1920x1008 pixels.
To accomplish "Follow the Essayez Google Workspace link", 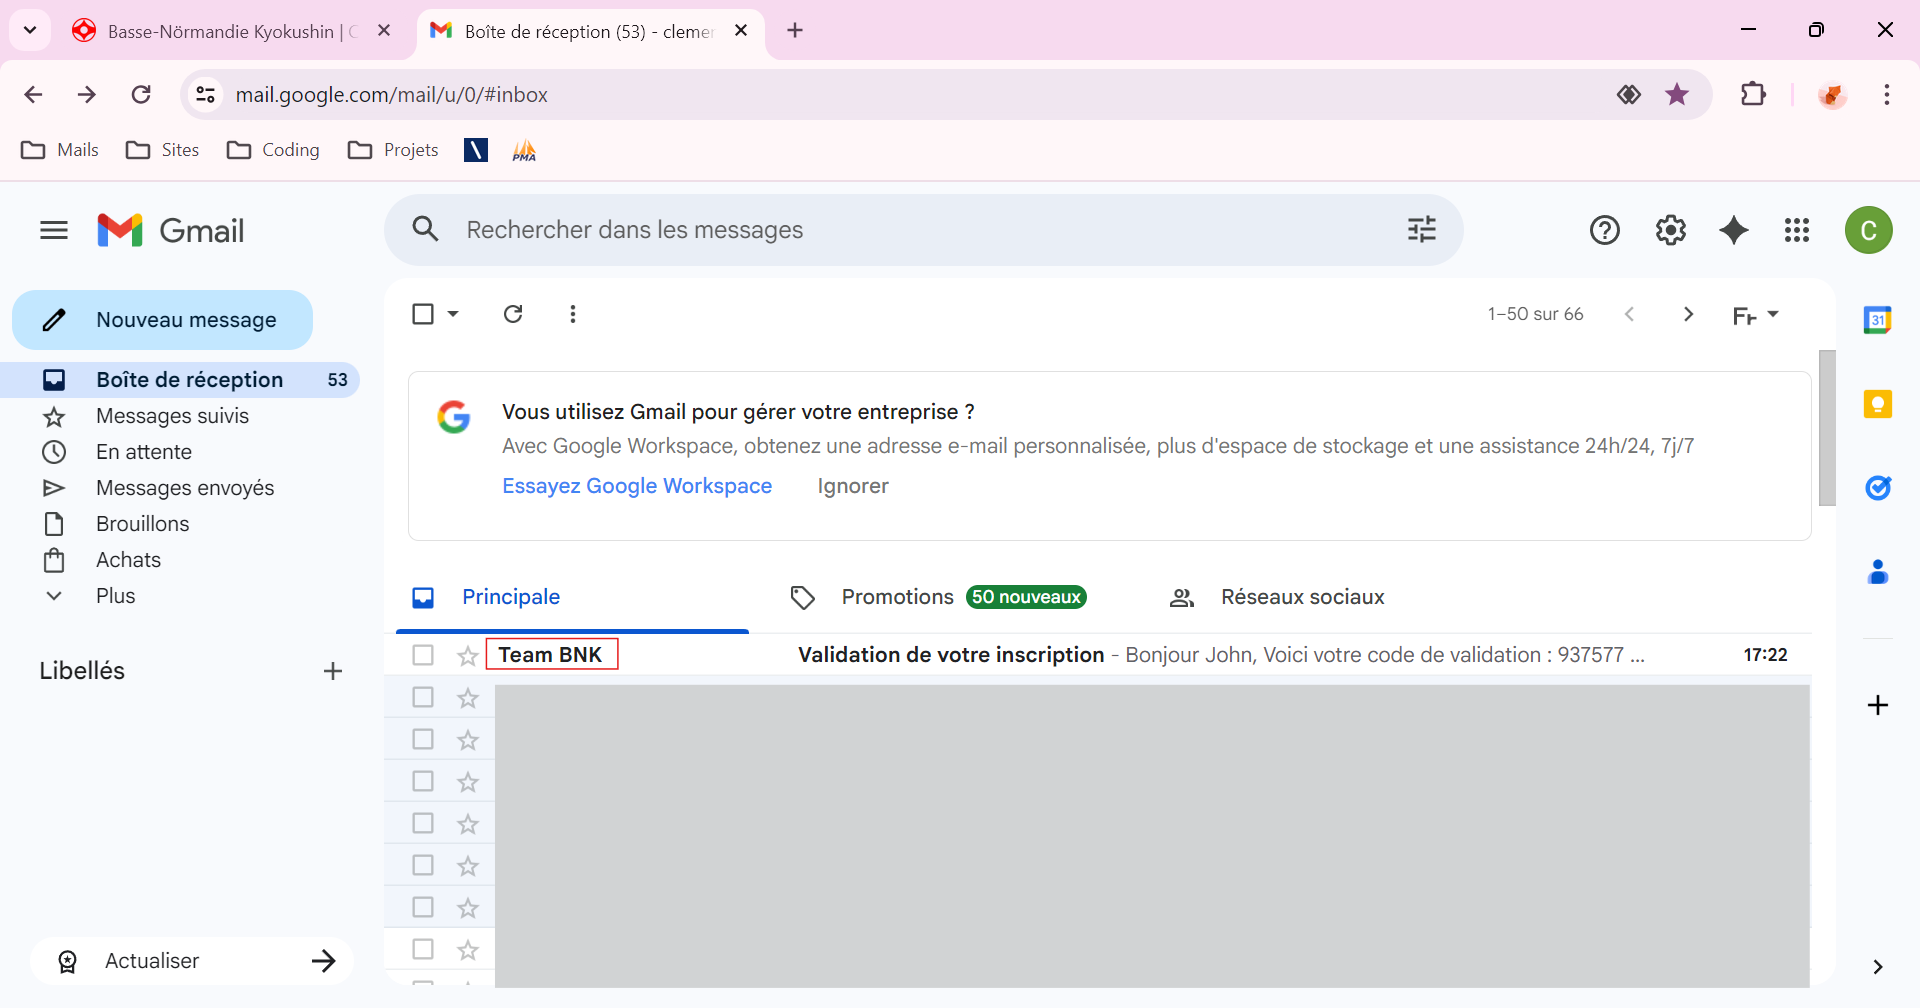I will [637, 486].
